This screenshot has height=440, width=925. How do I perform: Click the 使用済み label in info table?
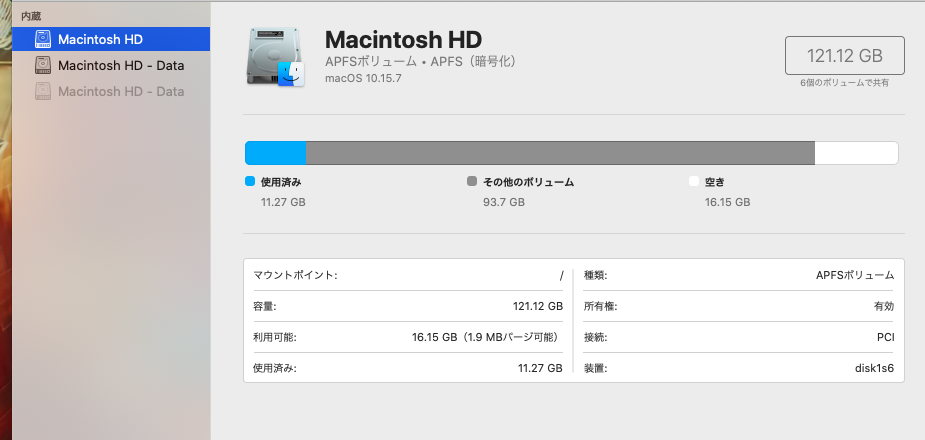(x=275, y=369)
